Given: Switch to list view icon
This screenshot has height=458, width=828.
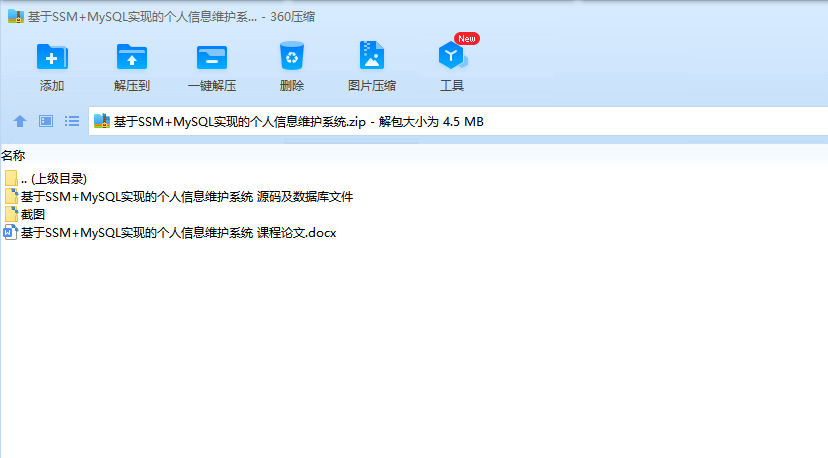Looking at the screenshot, I should click(x=72, y=121).
